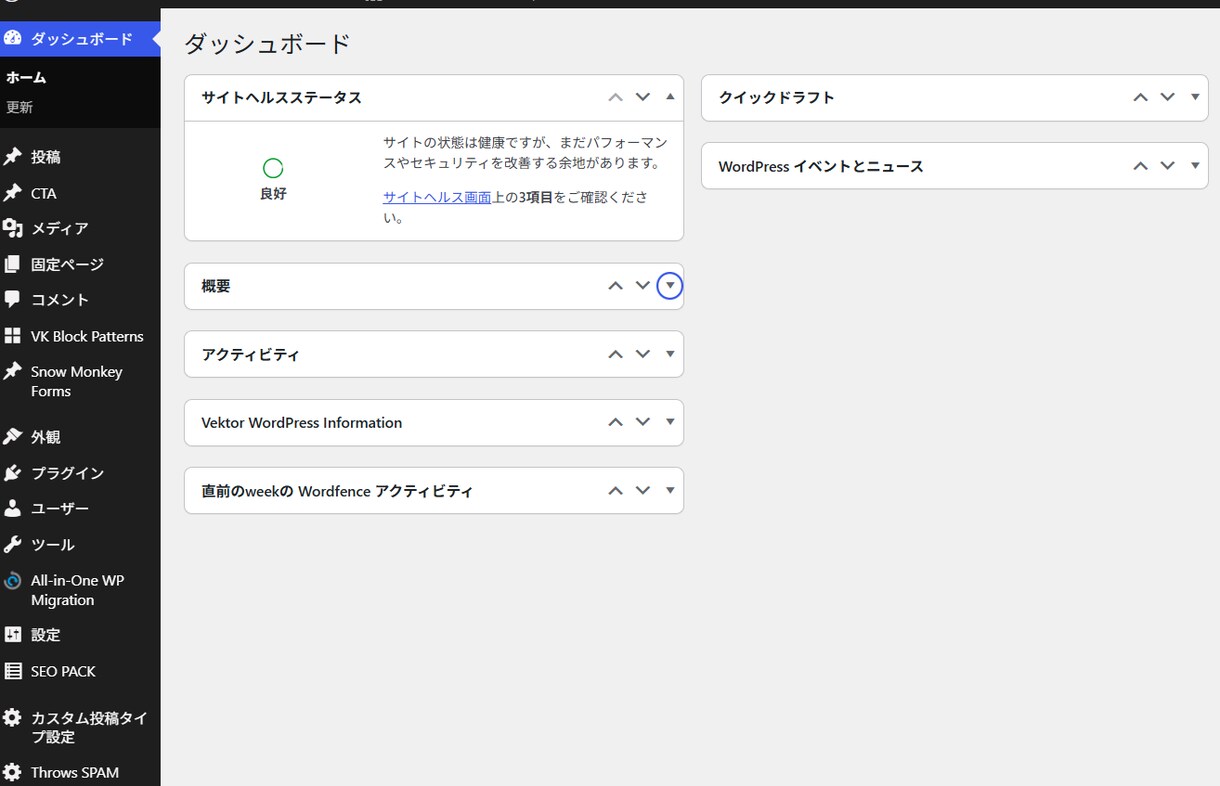Move クイックドラフト panel down

1167,97
